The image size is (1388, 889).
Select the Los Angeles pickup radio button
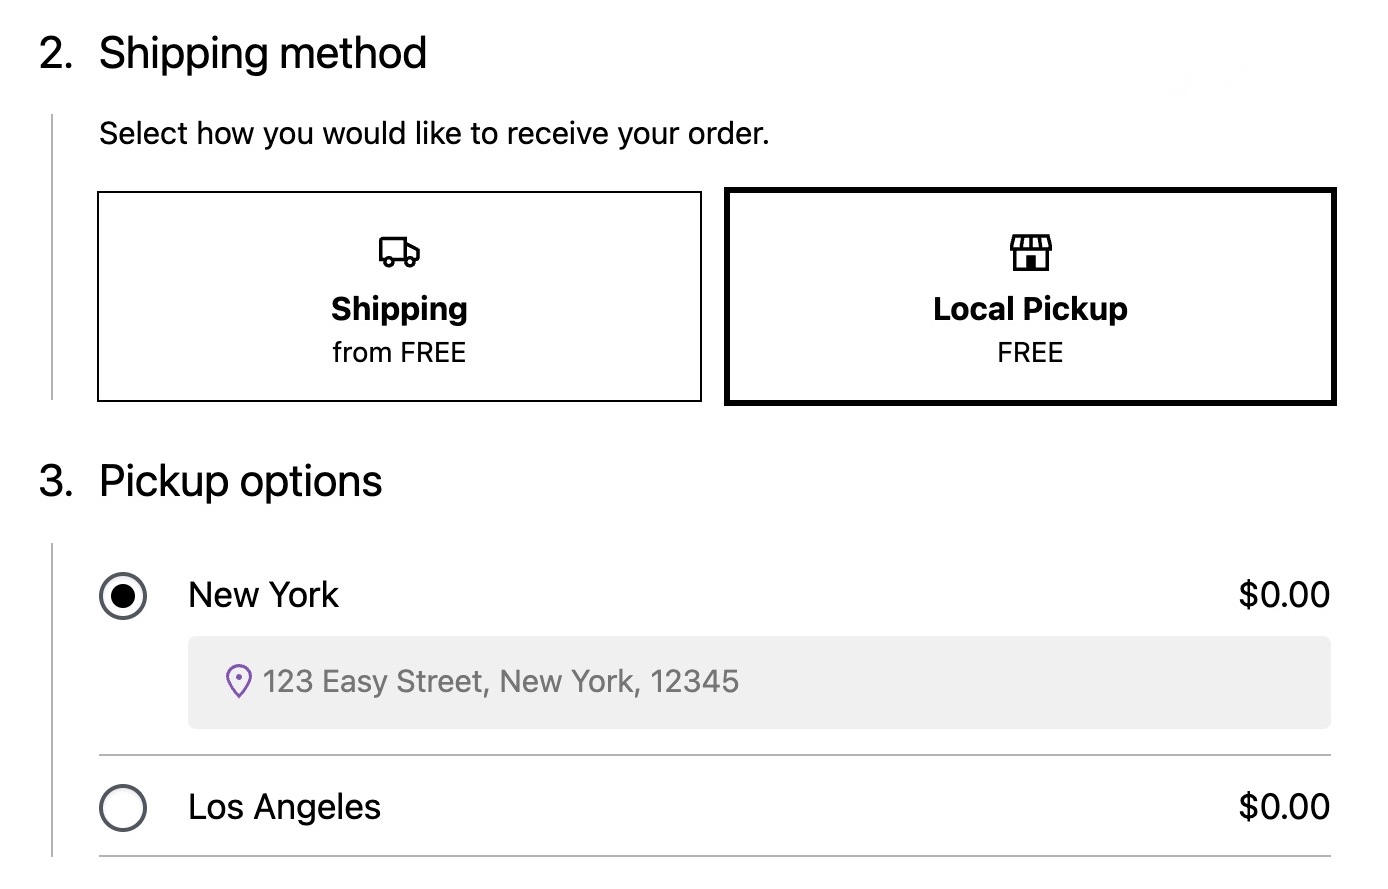coord(123,808)
